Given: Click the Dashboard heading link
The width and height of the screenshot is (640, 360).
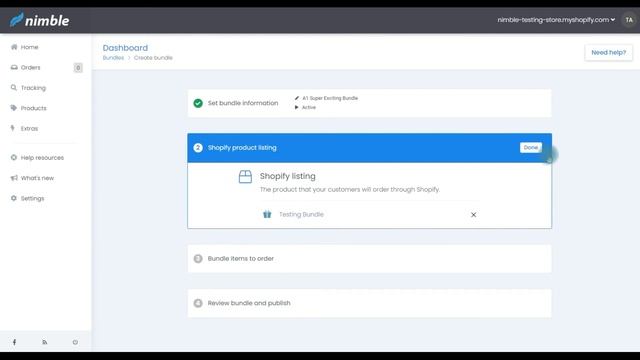Looking at the screenshot, I should (x=125, y=48).
